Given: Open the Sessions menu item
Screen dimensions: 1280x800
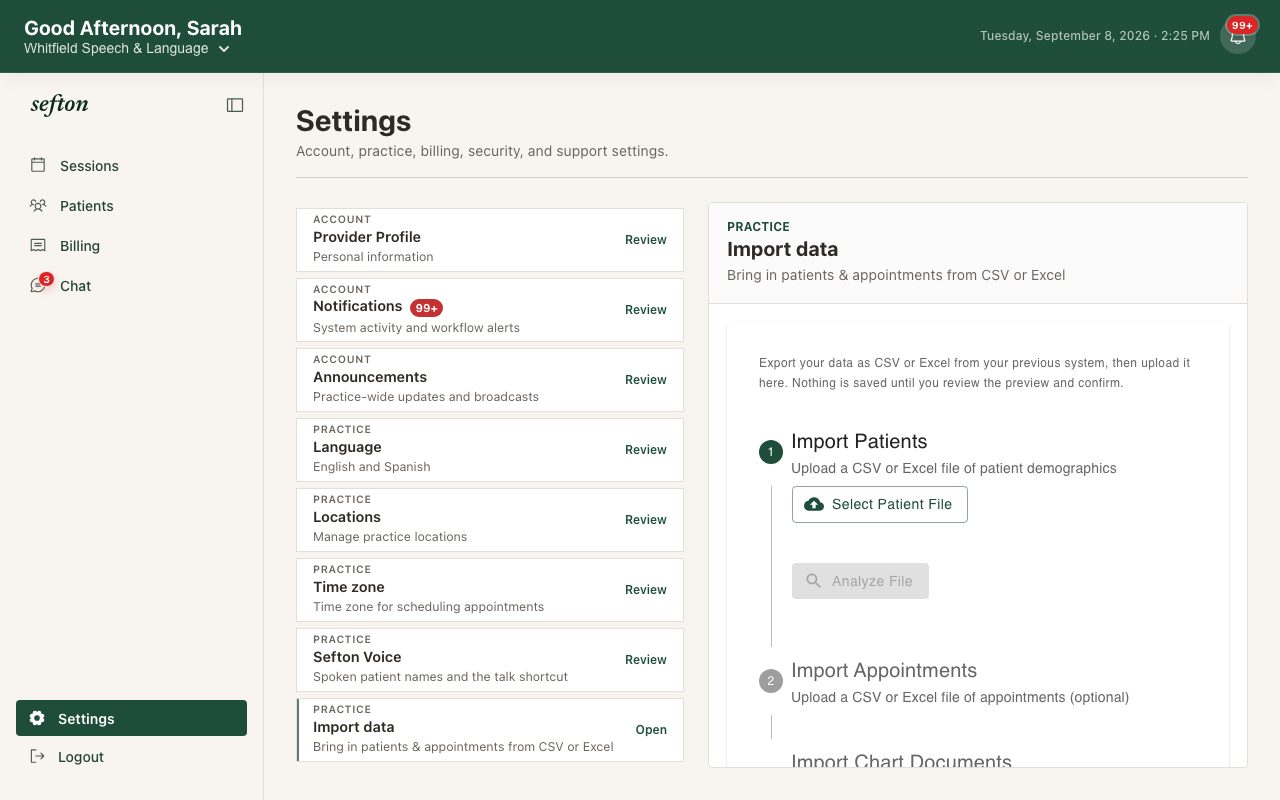Looking at the screenshot, I should (x=131, y=166).
